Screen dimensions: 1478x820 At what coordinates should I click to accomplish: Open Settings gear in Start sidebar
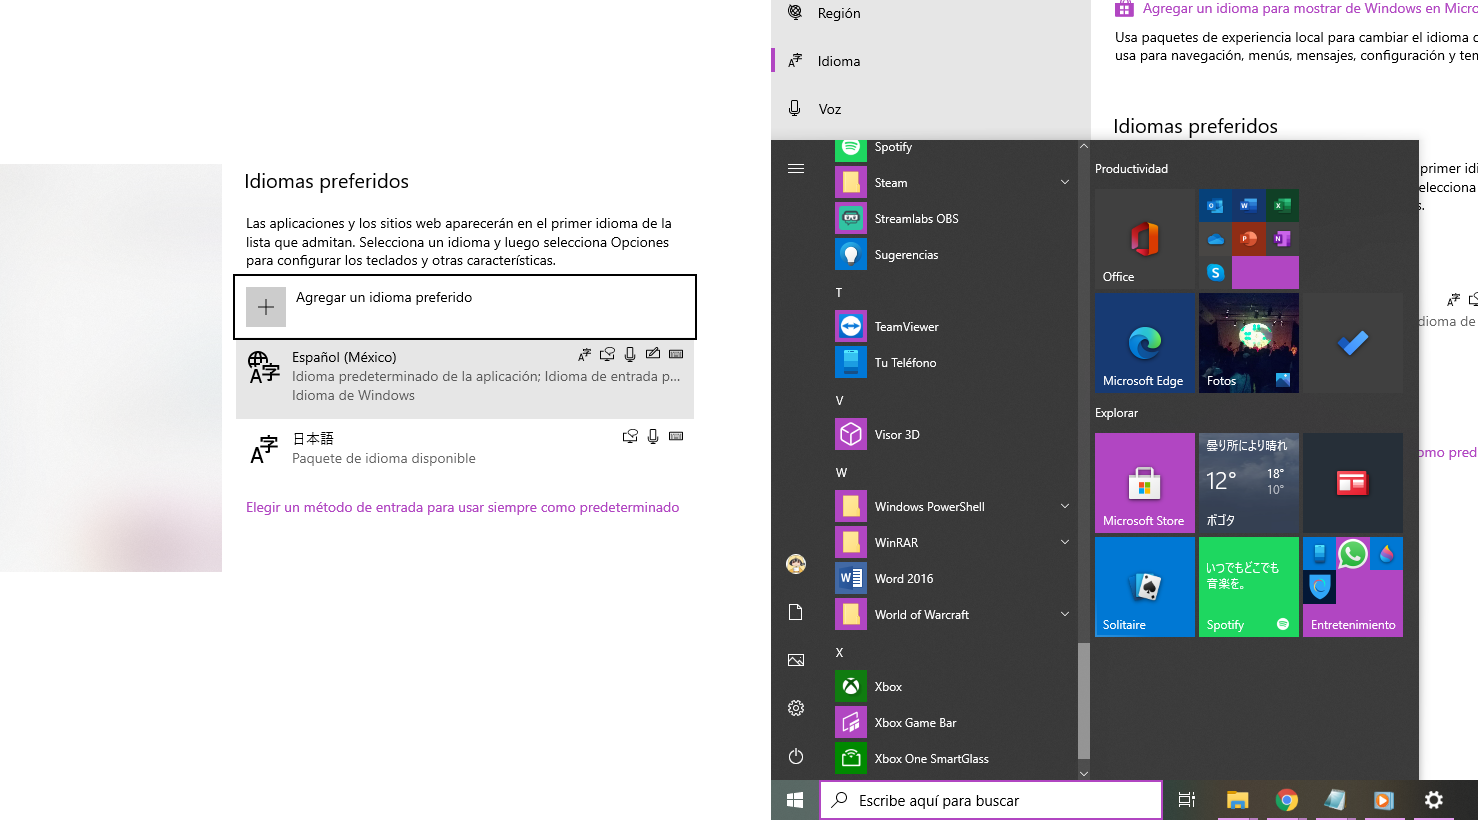click(796, 708)
